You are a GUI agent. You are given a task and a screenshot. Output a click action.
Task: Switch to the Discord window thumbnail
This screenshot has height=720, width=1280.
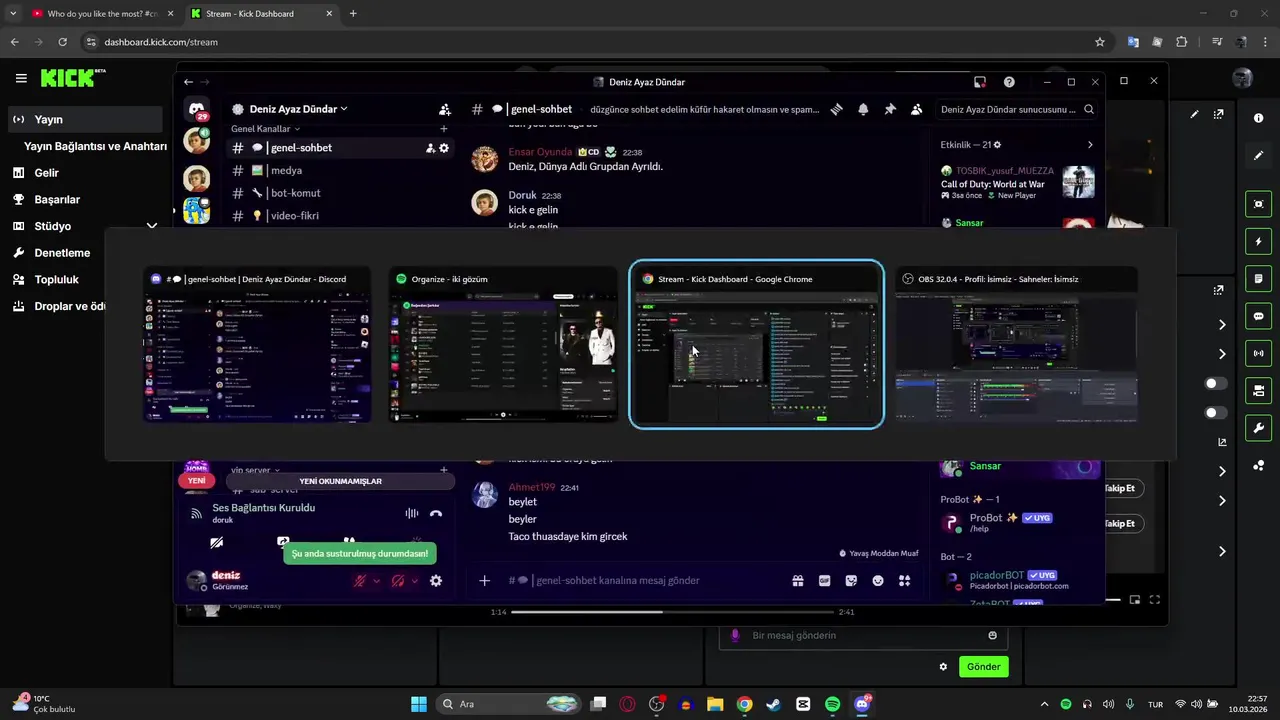click(x=257, y=344)
